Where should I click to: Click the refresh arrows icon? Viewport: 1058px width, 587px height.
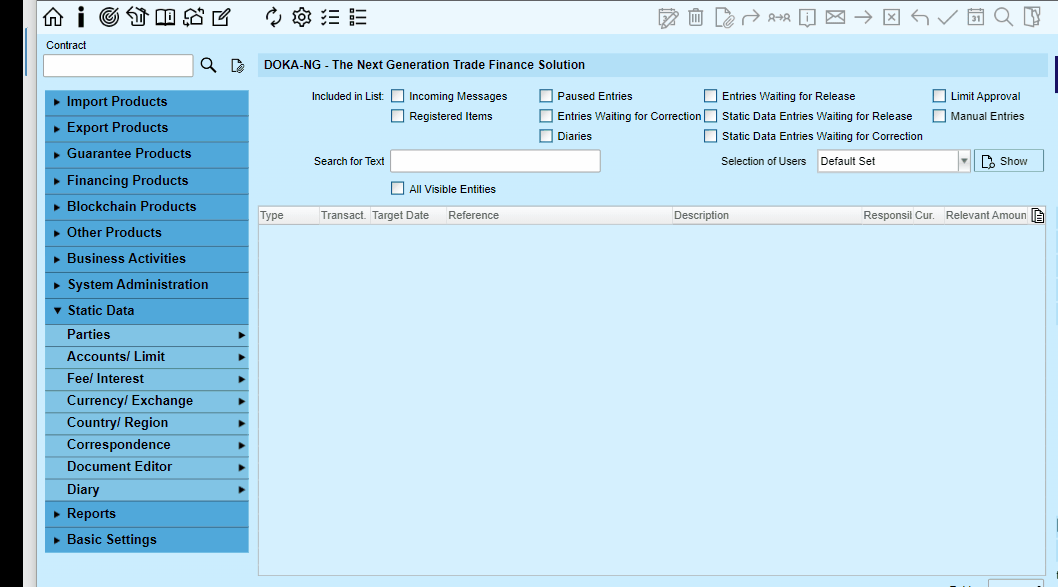click(x=273, y=17)
